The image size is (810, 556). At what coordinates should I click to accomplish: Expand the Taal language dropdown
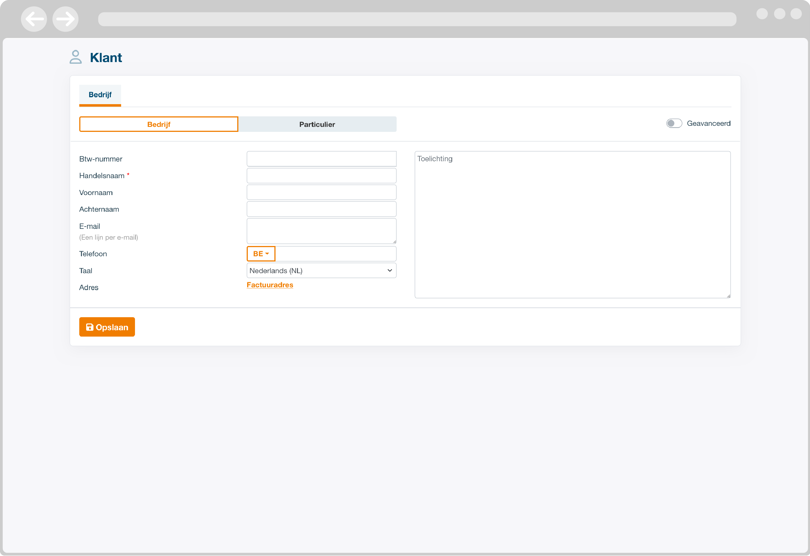click(x=321, y=271)
